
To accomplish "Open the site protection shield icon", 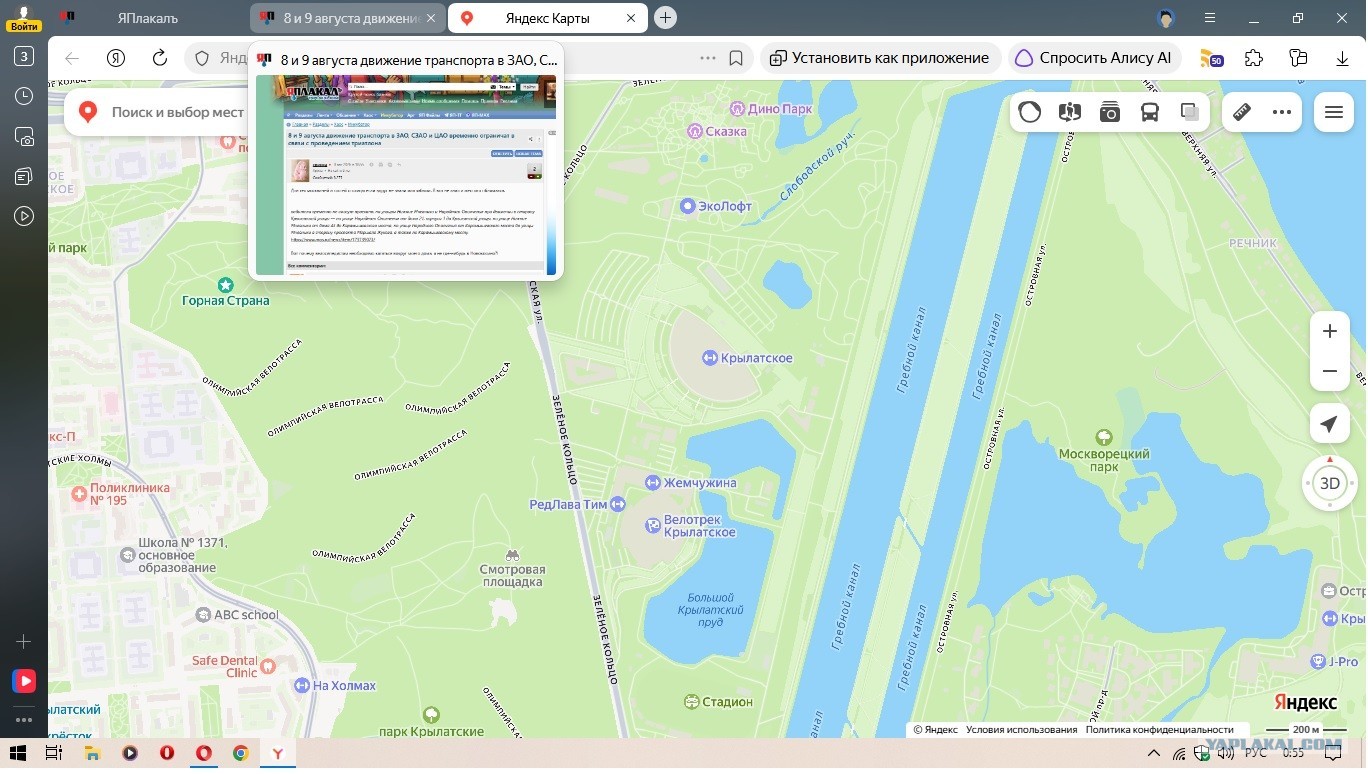I will coord(202,58).
